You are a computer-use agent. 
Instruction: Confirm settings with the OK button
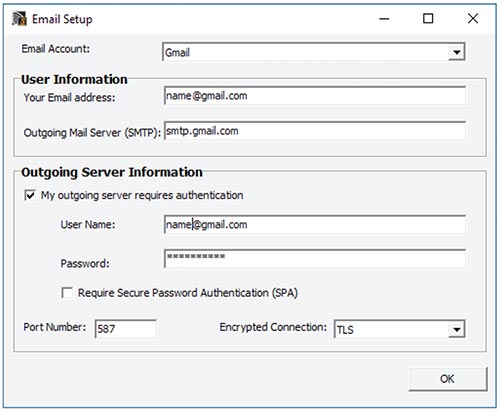(x=448, y=379)
